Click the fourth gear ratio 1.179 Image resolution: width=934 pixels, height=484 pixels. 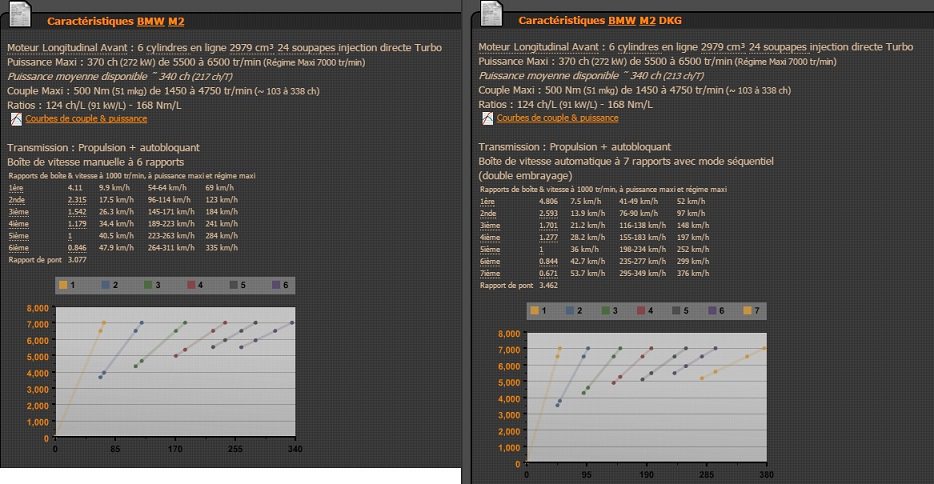tap(77, 224)
